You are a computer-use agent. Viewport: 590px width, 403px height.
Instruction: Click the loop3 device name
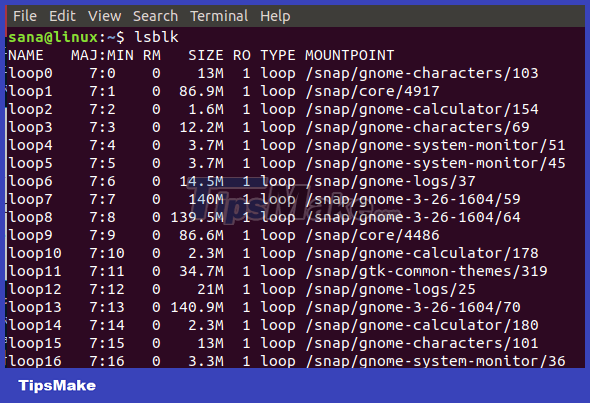30,127
